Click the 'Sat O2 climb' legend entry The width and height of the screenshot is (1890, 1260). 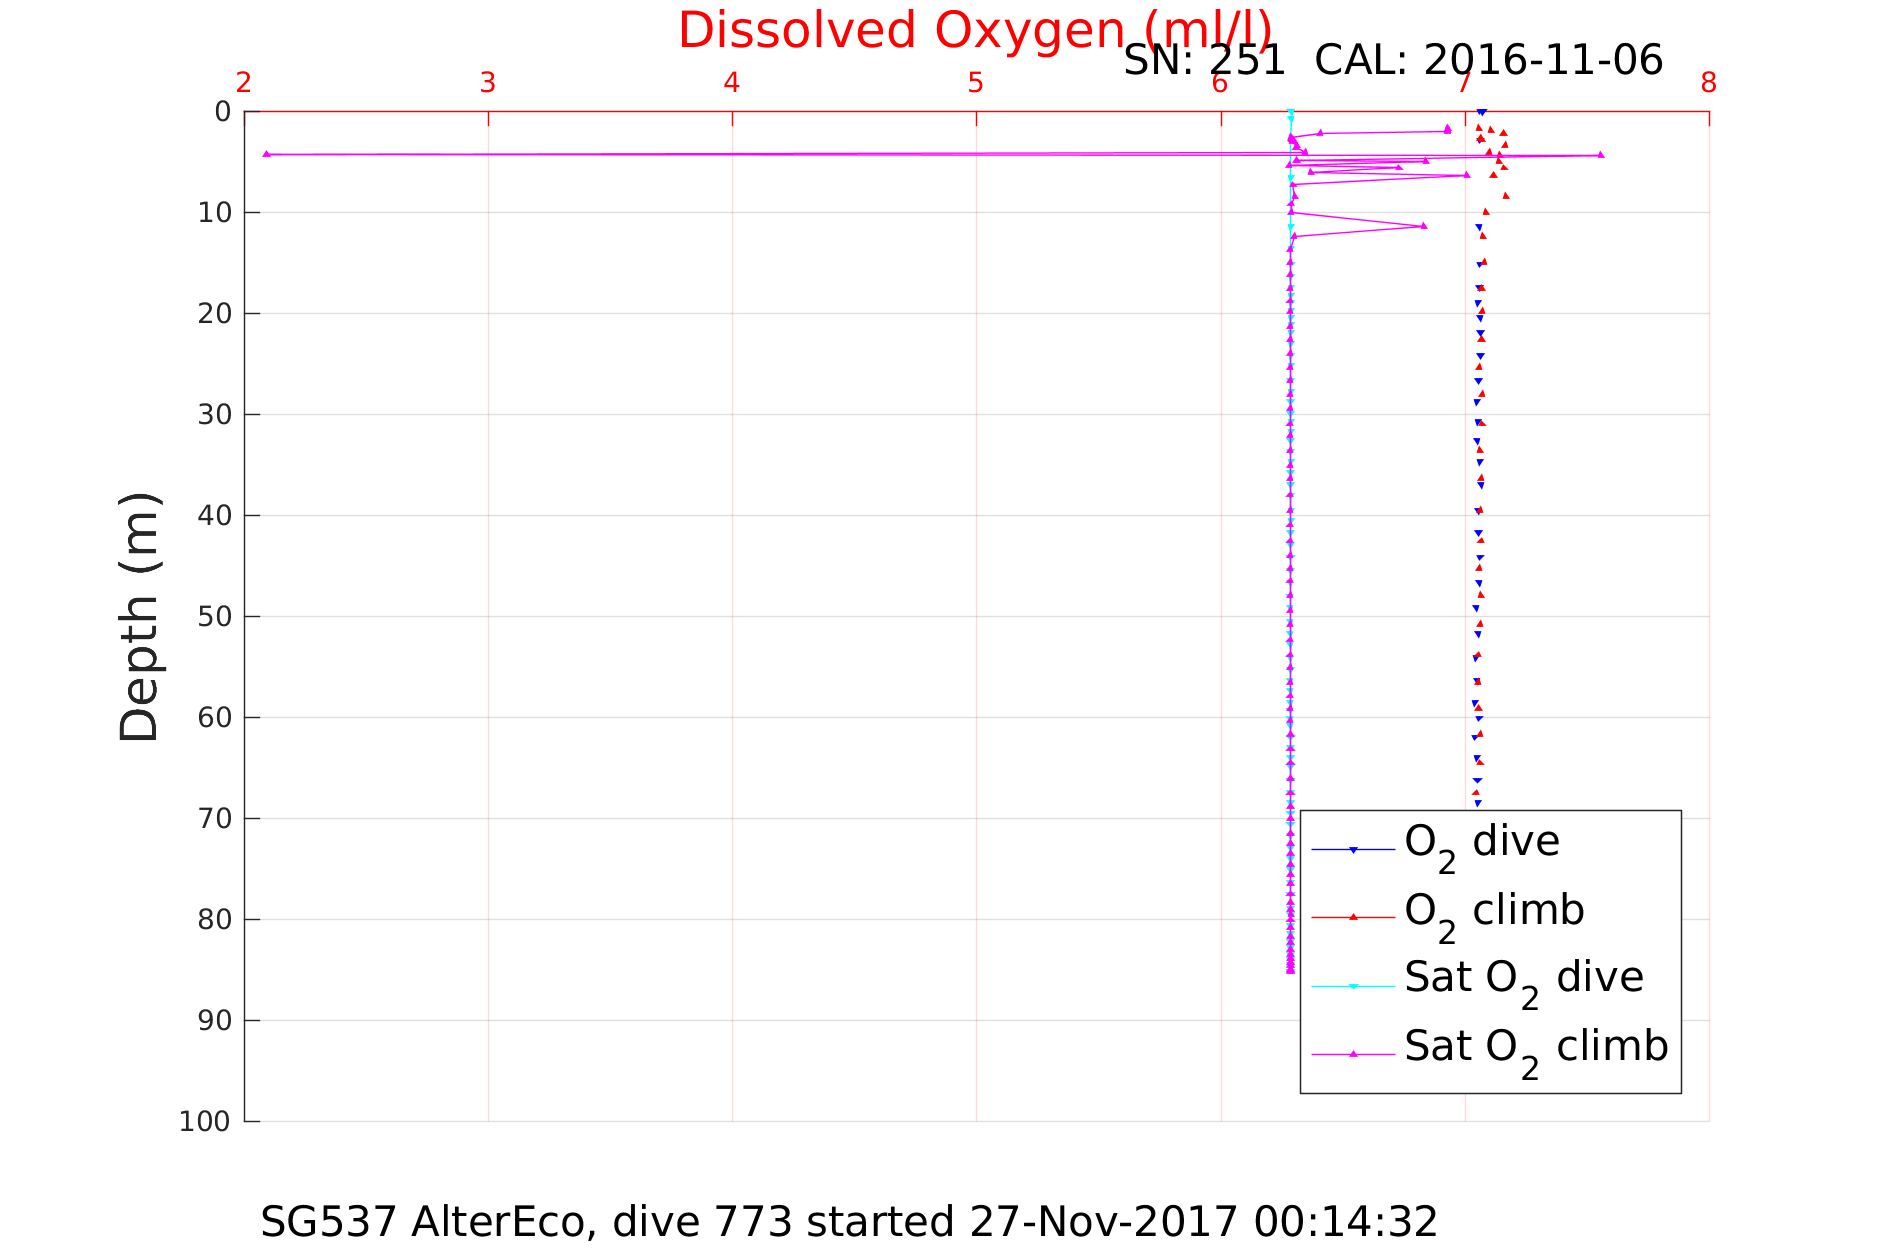1536,1051
